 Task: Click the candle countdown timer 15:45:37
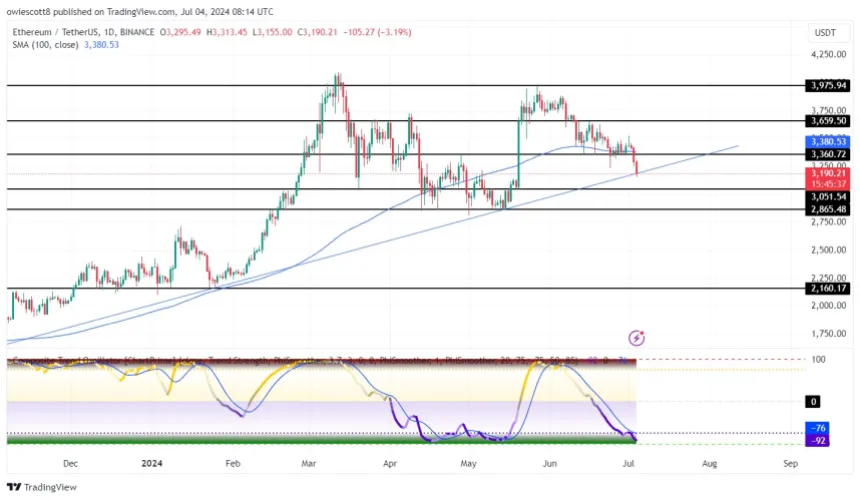(829, 184)
